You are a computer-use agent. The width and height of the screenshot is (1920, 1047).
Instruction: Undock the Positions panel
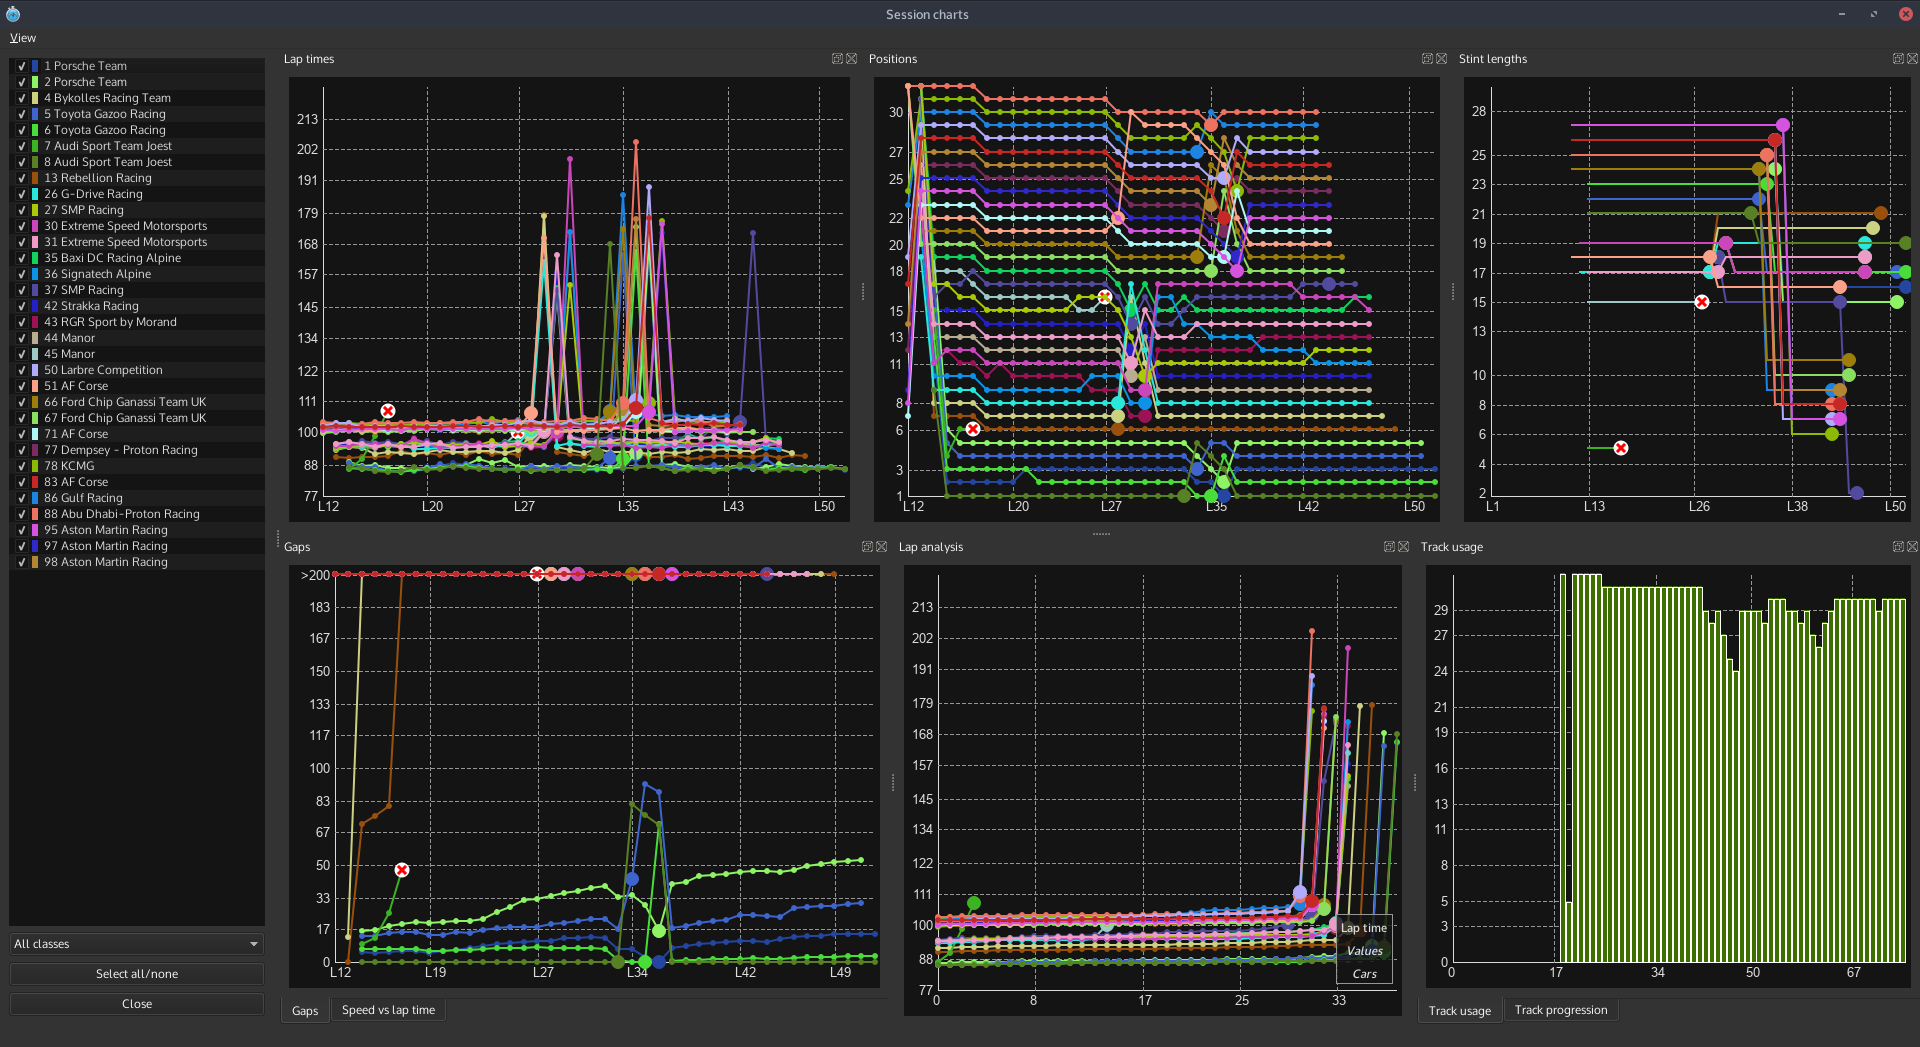pyautogui.click(x=1427, y=59)
